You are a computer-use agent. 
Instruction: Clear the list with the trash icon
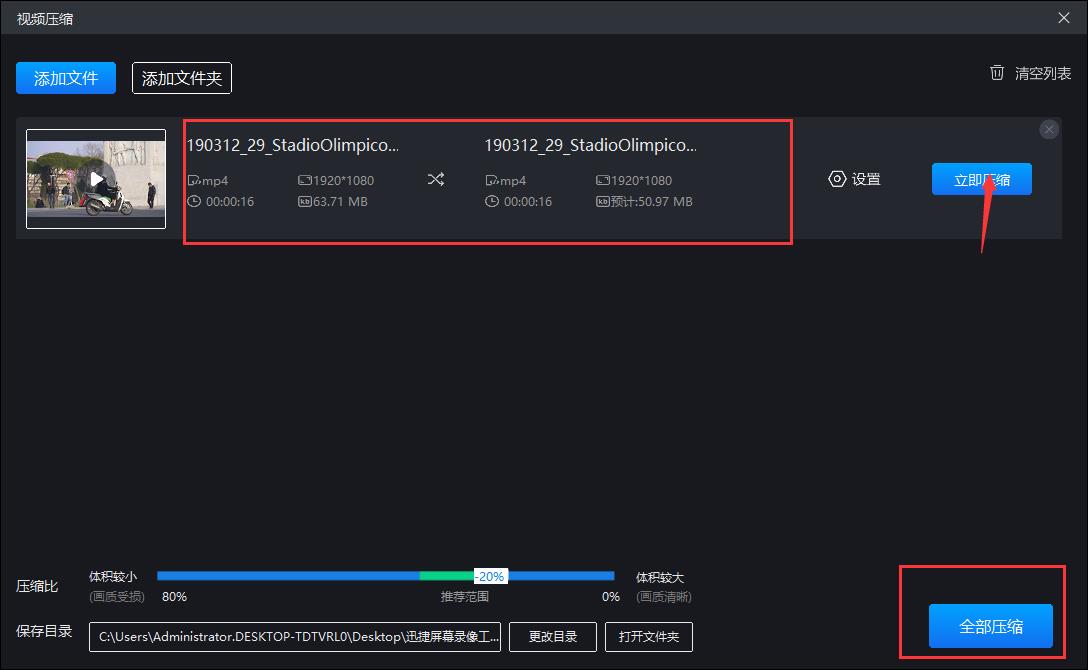(996, 73)
